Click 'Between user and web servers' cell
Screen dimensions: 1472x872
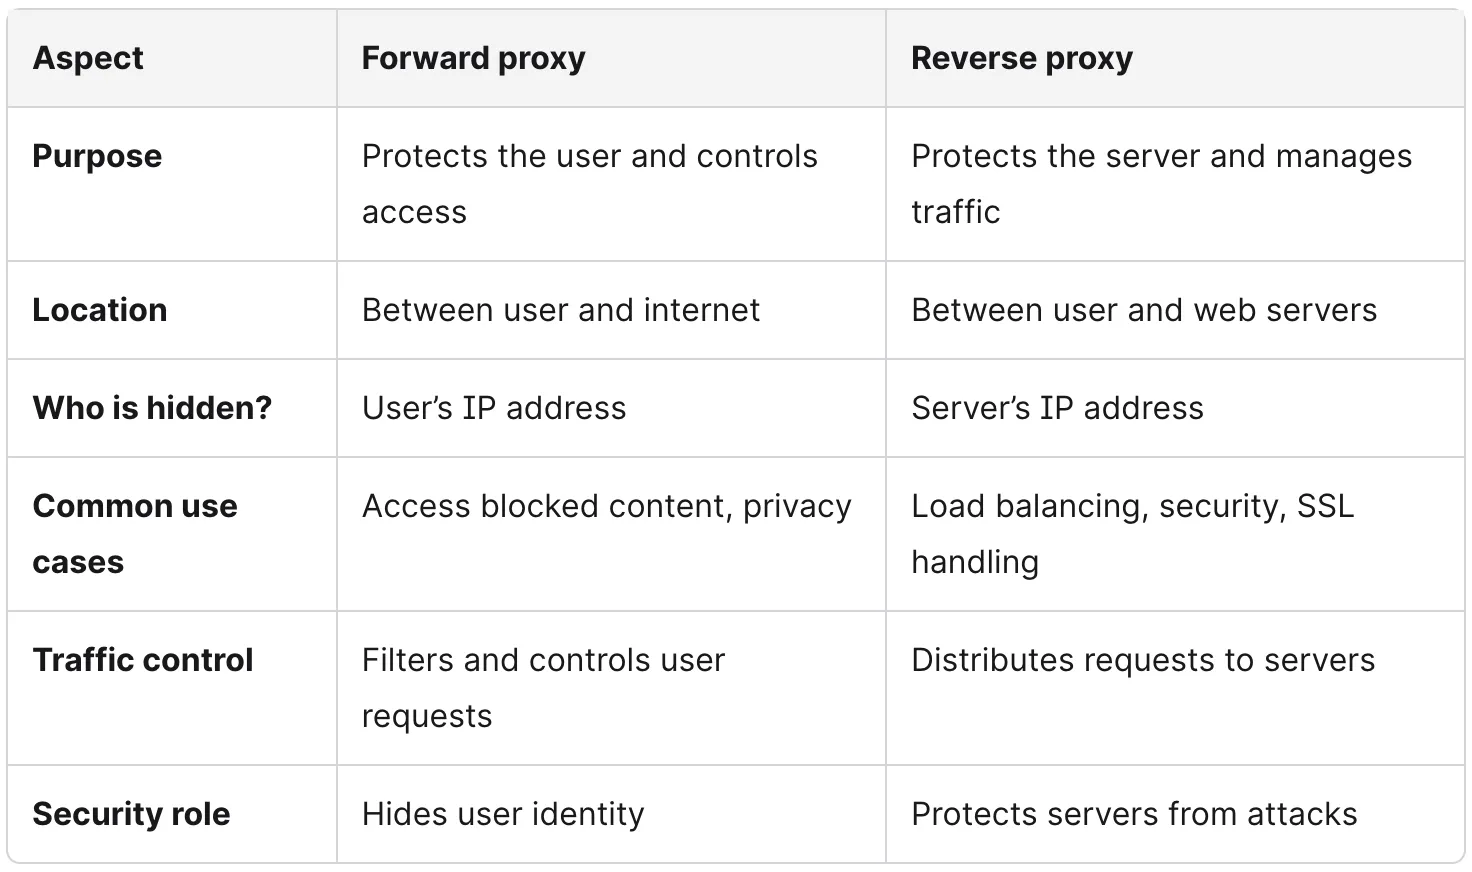coord(1143,310)
